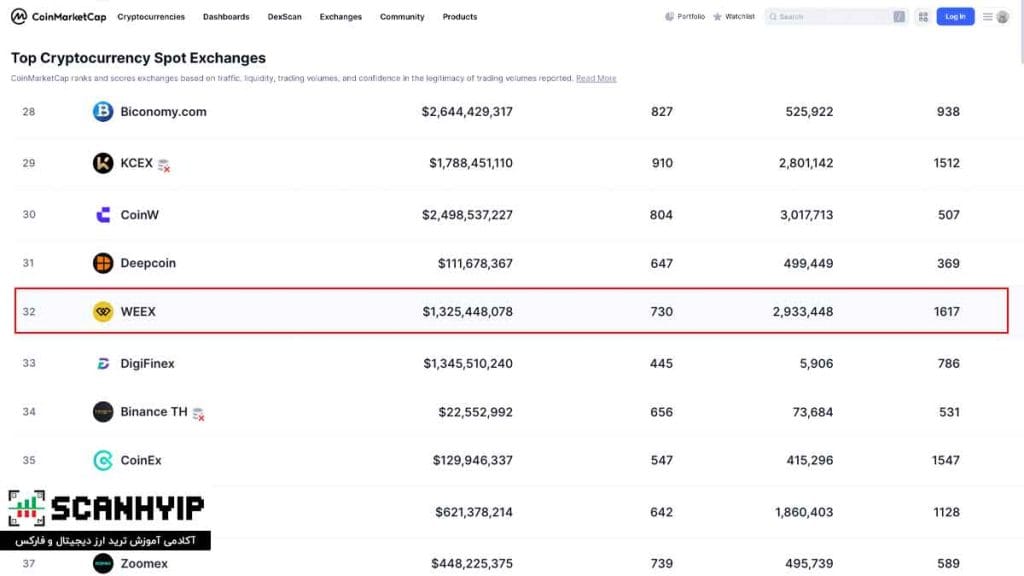The image size is (1024, 576).
Task: Open the Biconomy.com exchange name
Action: pyautogui.click(x=163, y=112)
